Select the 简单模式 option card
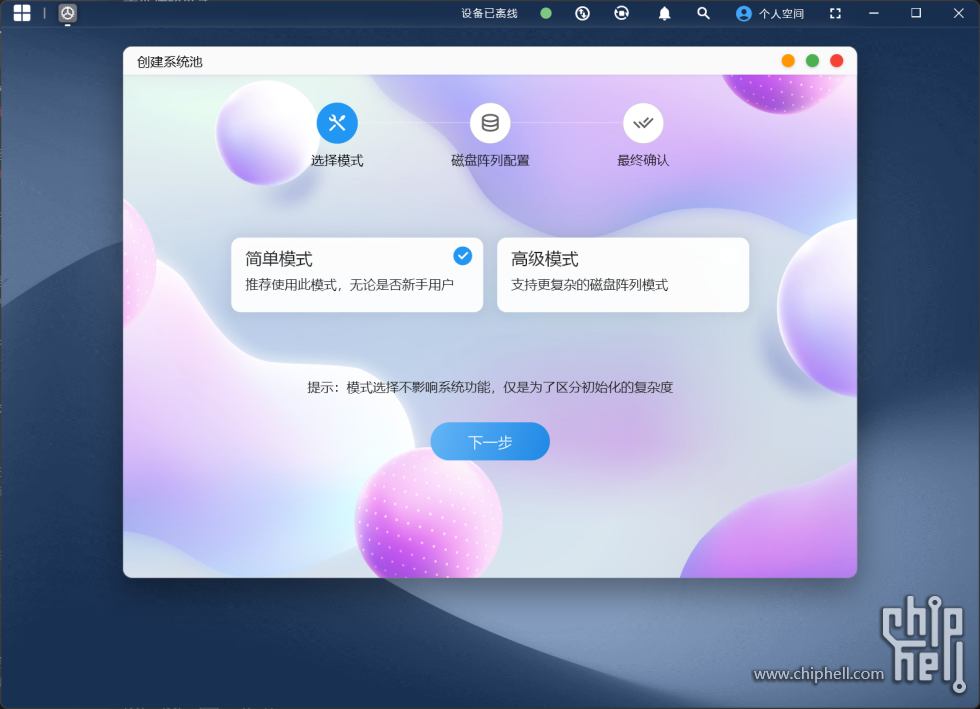 pos(357,274)
